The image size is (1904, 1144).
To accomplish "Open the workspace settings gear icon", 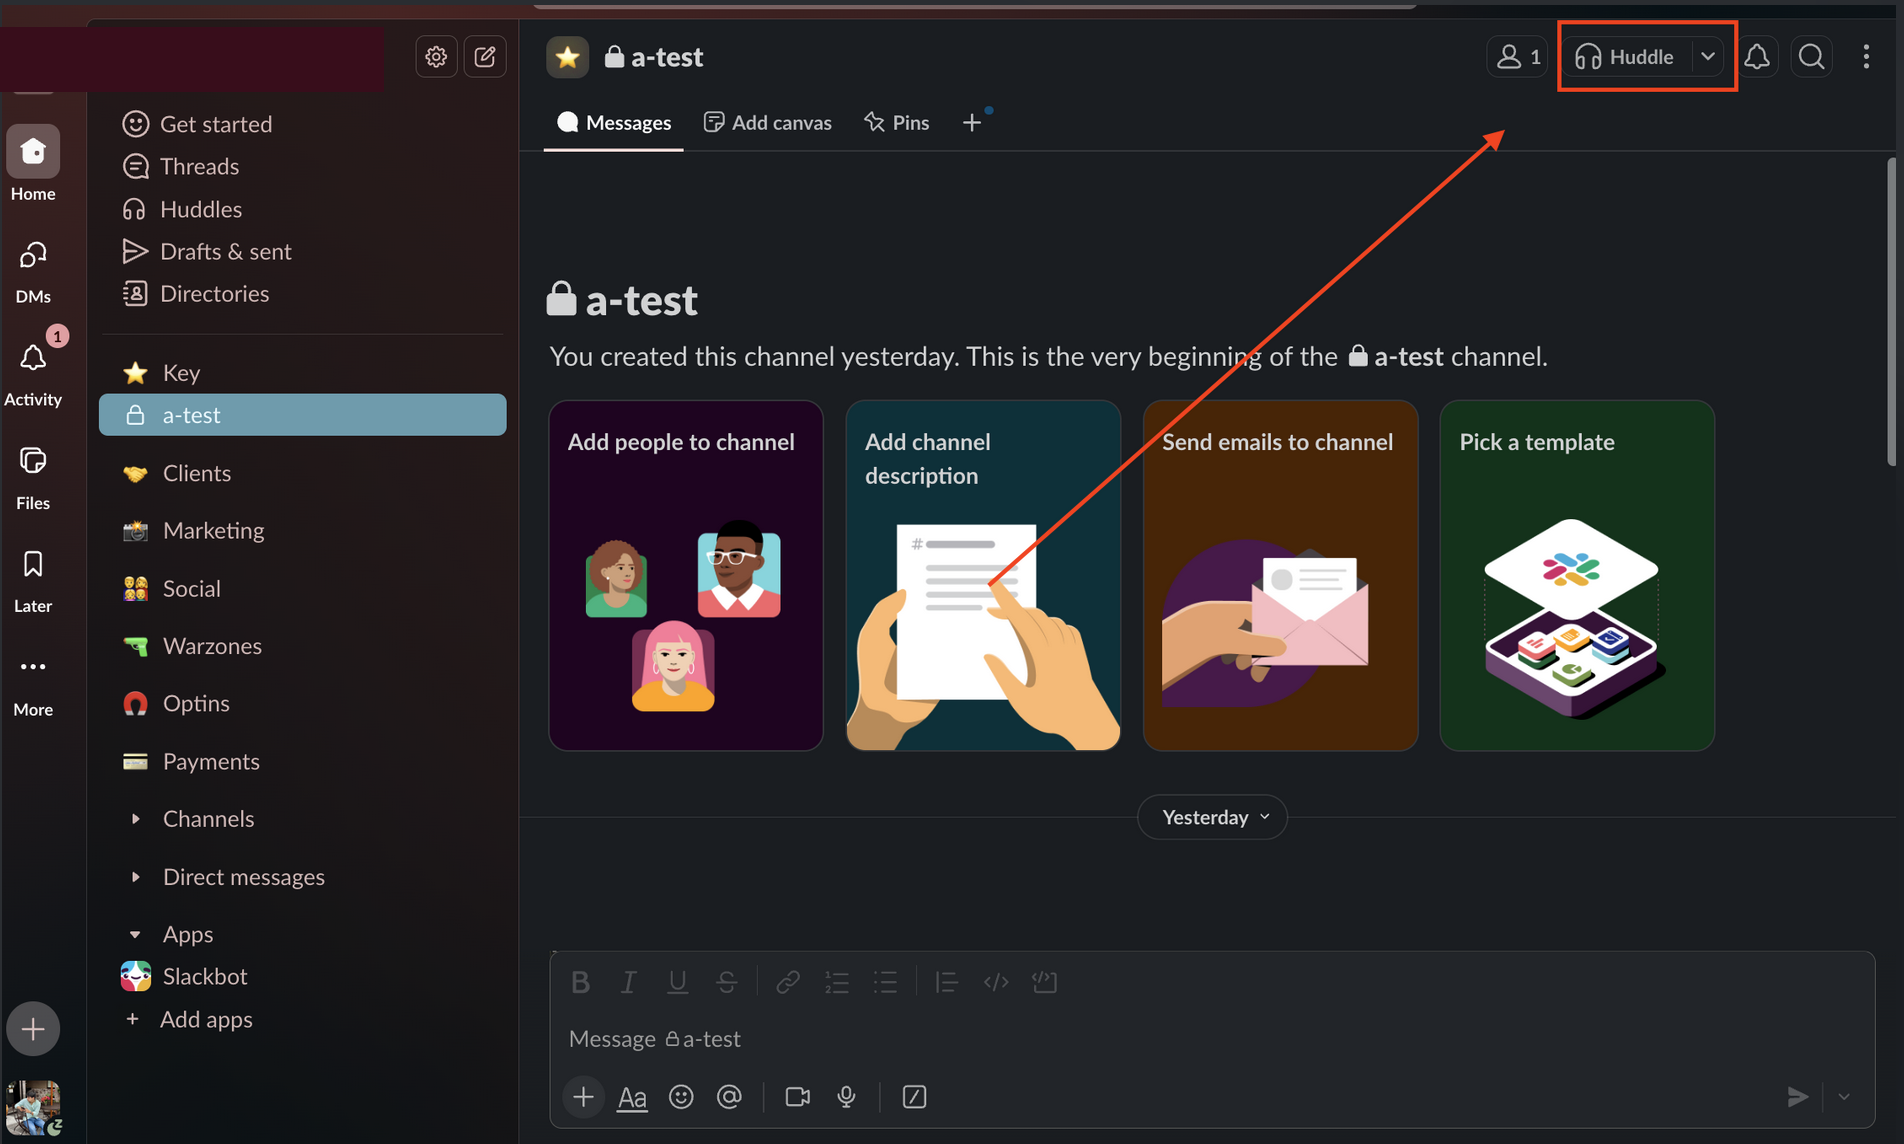I will pos(436,57).
